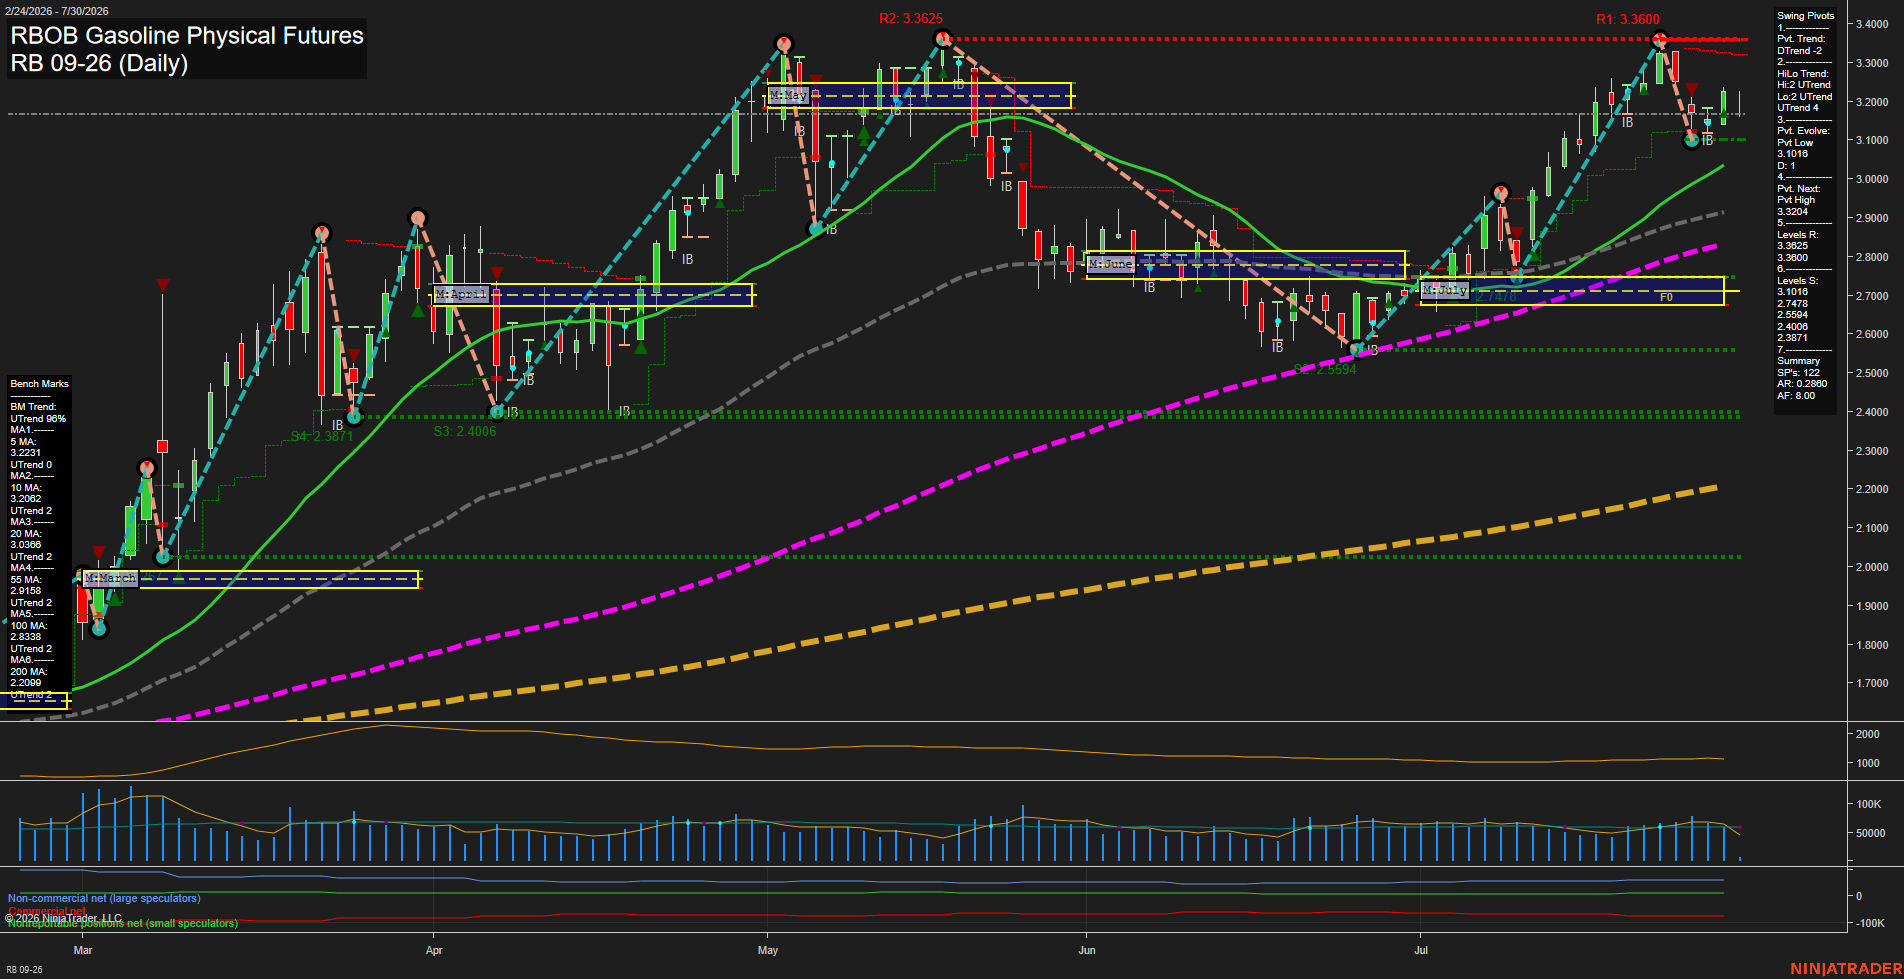Screen dimensions: 1904x979
Task: Click the swing pivot high marker at R2 3.3625
Action: pyautogui.click(x=942, y=39)
